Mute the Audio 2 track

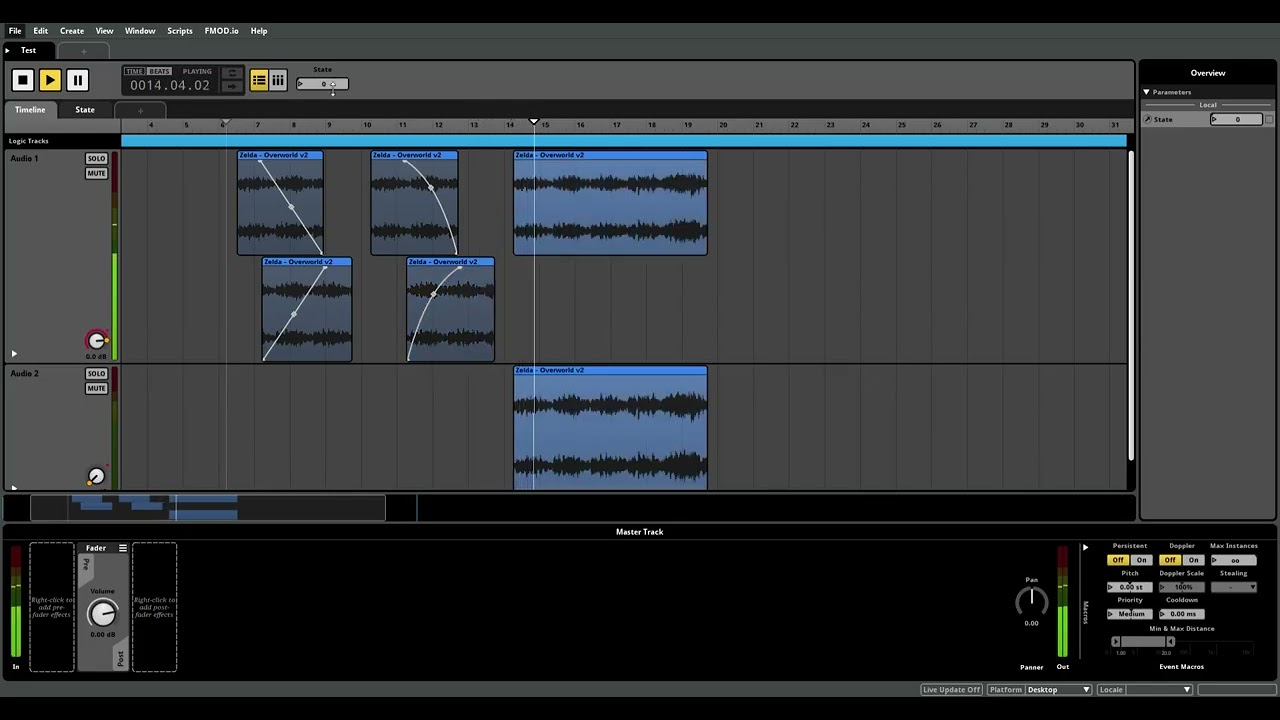(96, 388)
